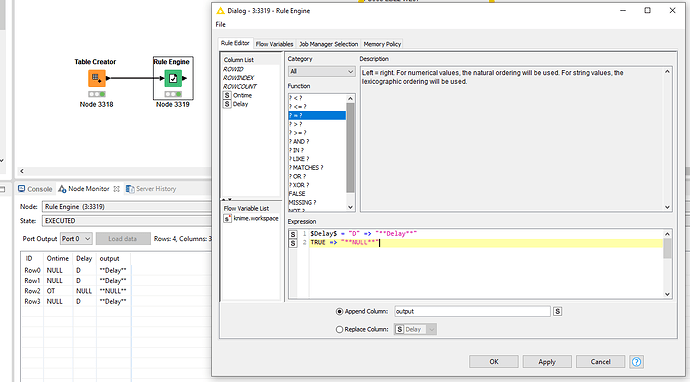Click the OK button

(494, 362)
